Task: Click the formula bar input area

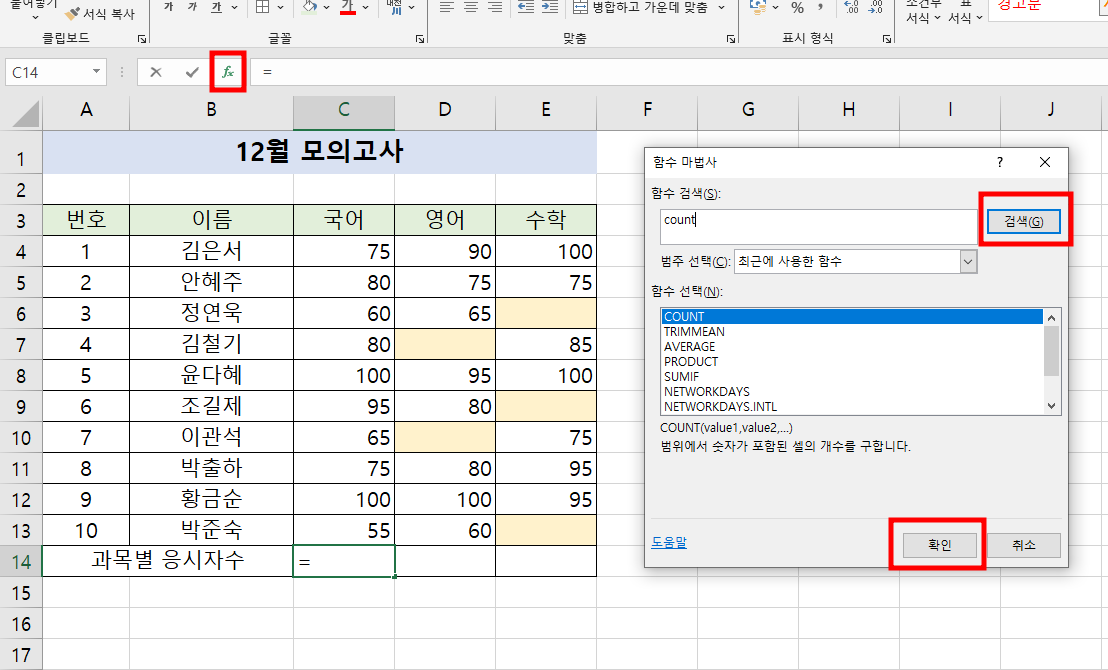Action: click(678, 72)
